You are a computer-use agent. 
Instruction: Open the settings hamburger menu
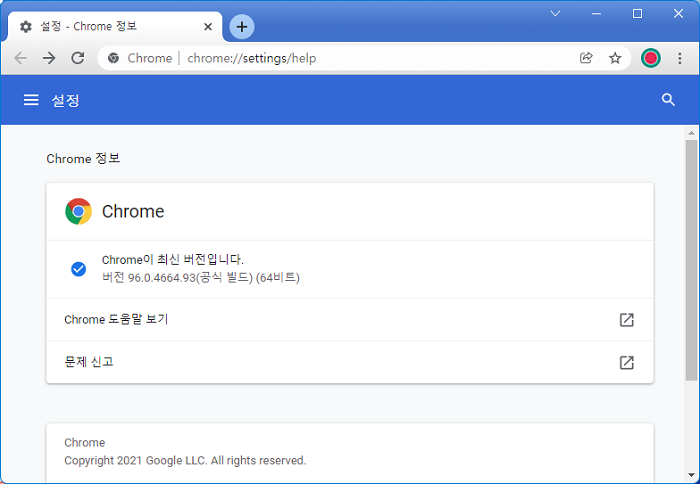(x=31, y=100)
